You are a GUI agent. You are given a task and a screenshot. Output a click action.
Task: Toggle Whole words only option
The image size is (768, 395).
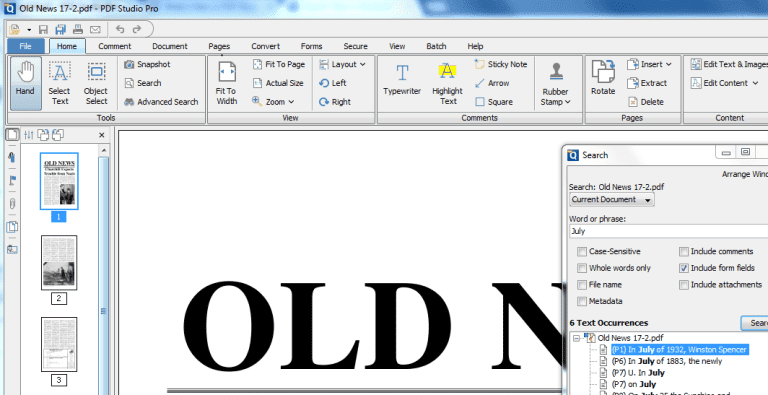(x=582, y=268)
